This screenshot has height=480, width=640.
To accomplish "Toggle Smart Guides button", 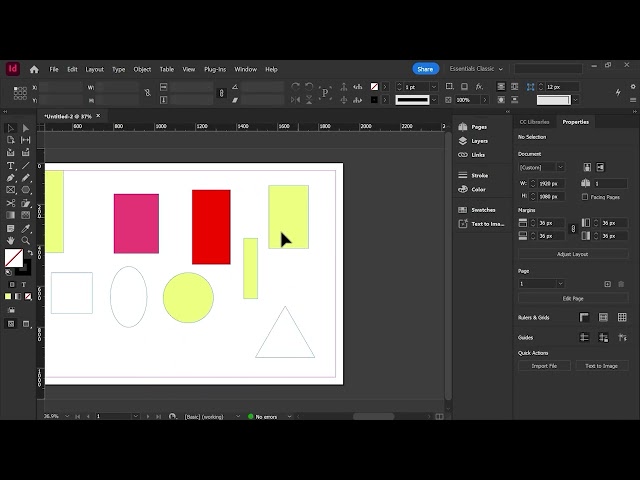I will click(622, 337).
